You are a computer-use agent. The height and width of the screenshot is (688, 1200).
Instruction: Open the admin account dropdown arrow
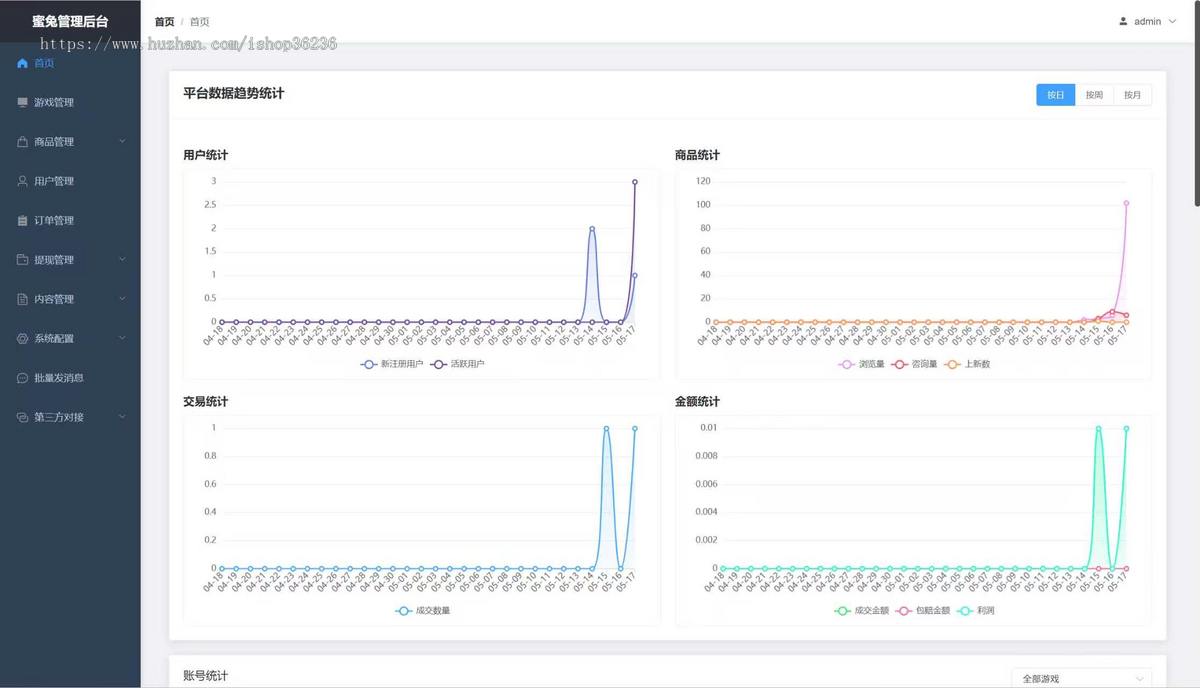pyautogui.click(x=1172, y=21)
